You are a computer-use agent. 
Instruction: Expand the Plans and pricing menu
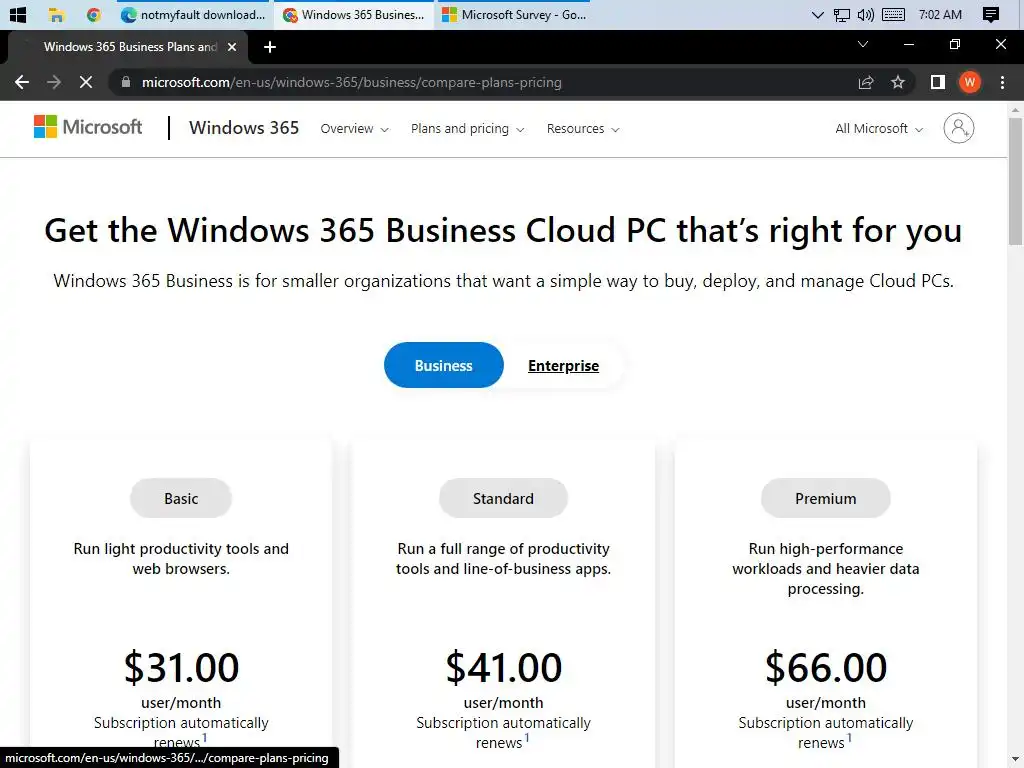point(468,129)
